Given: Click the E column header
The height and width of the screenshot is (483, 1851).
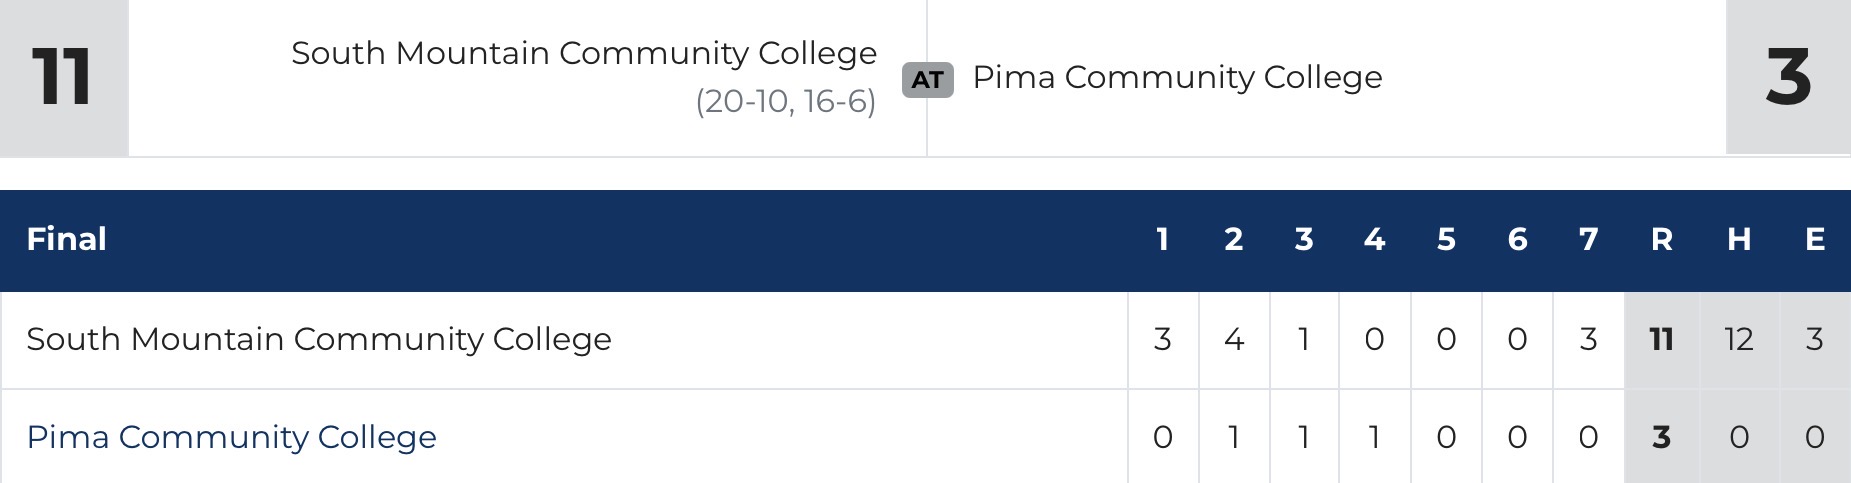Looking at the screenshot, I should tap(1815, 239).
